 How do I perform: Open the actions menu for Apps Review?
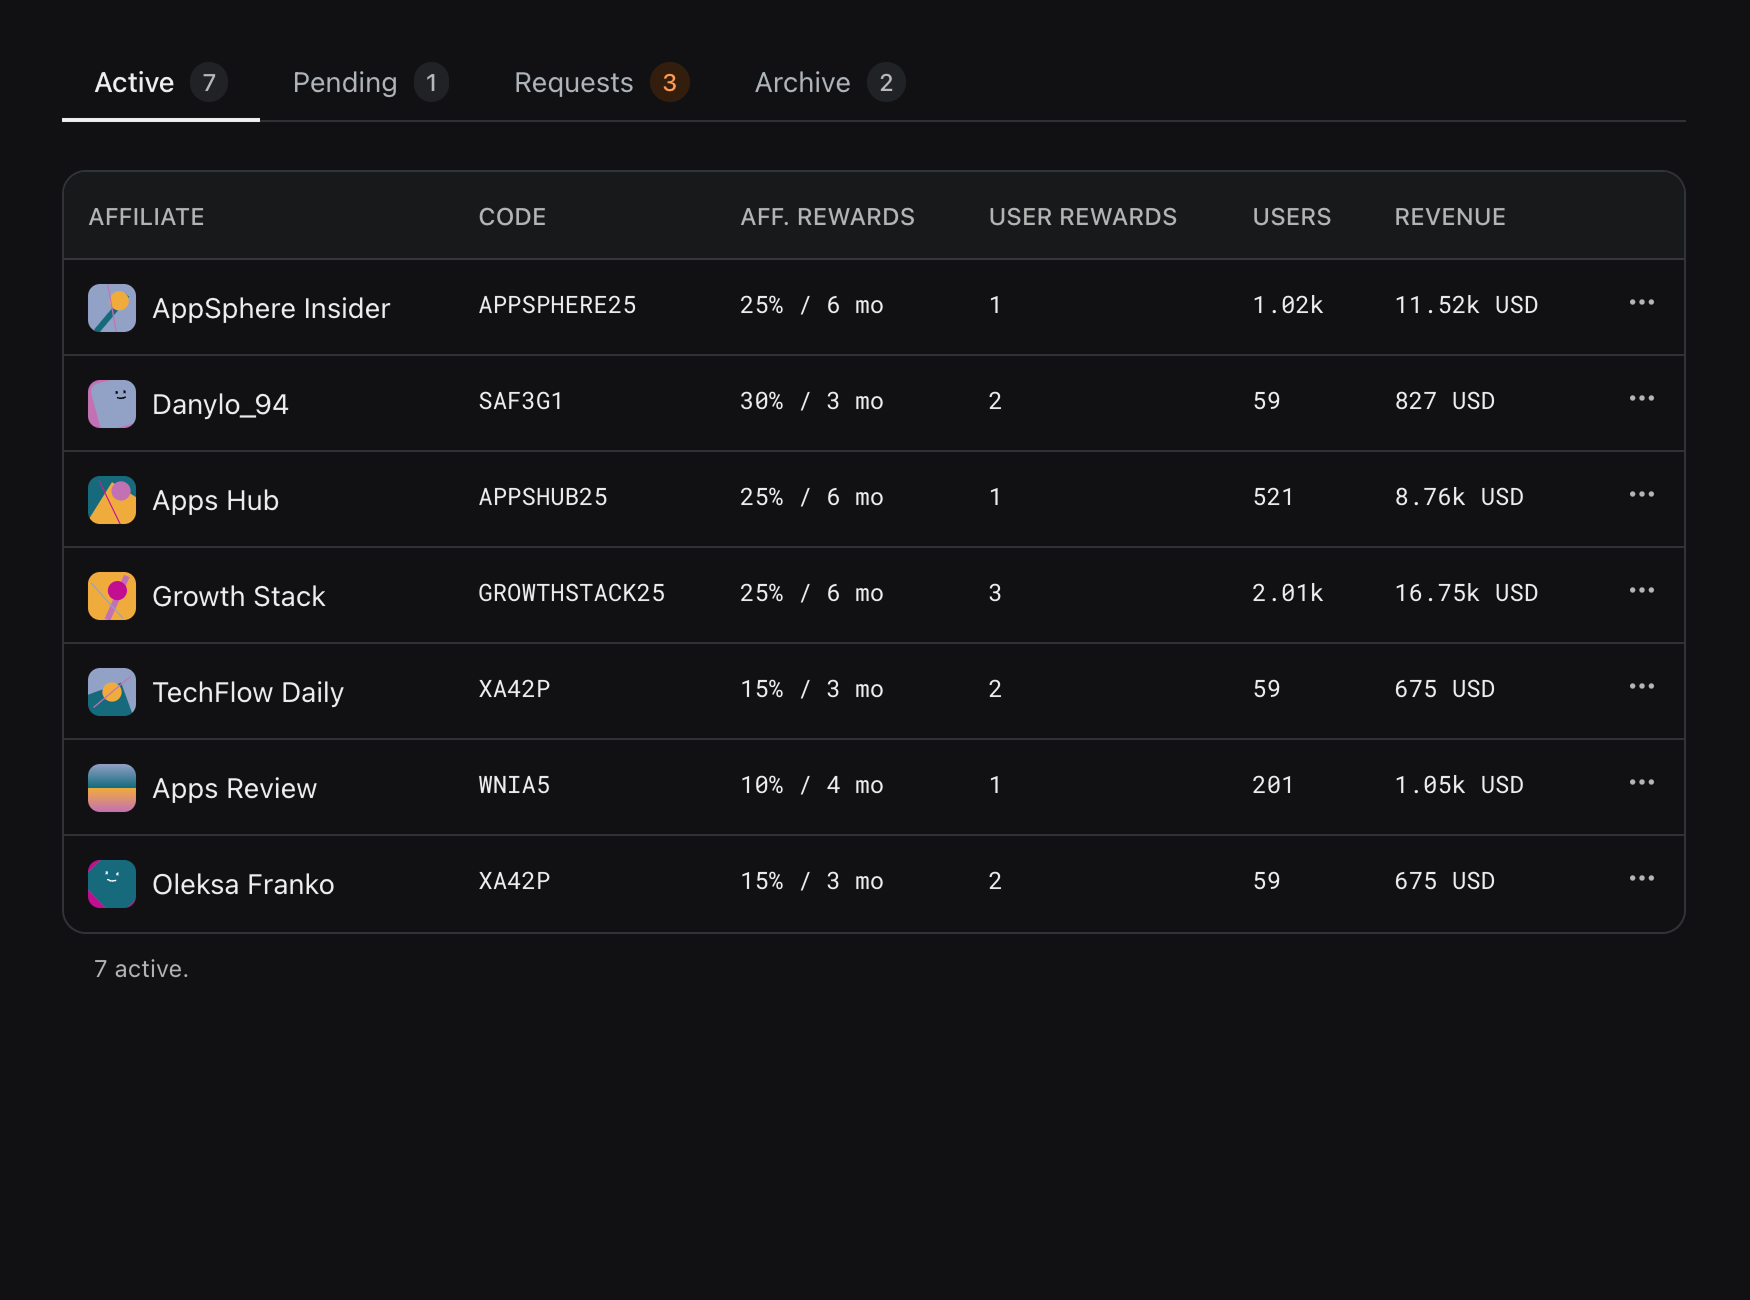(1641, 783)
